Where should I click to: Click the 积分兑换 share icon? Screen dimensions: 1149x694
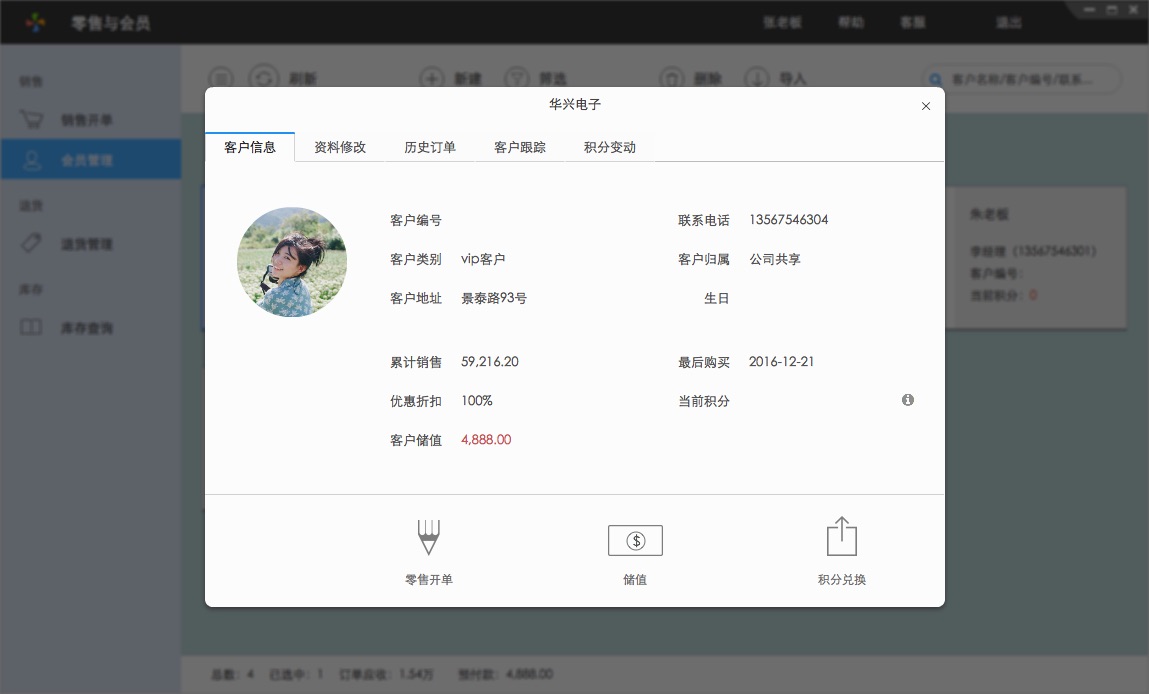click(x=842, y=537)
